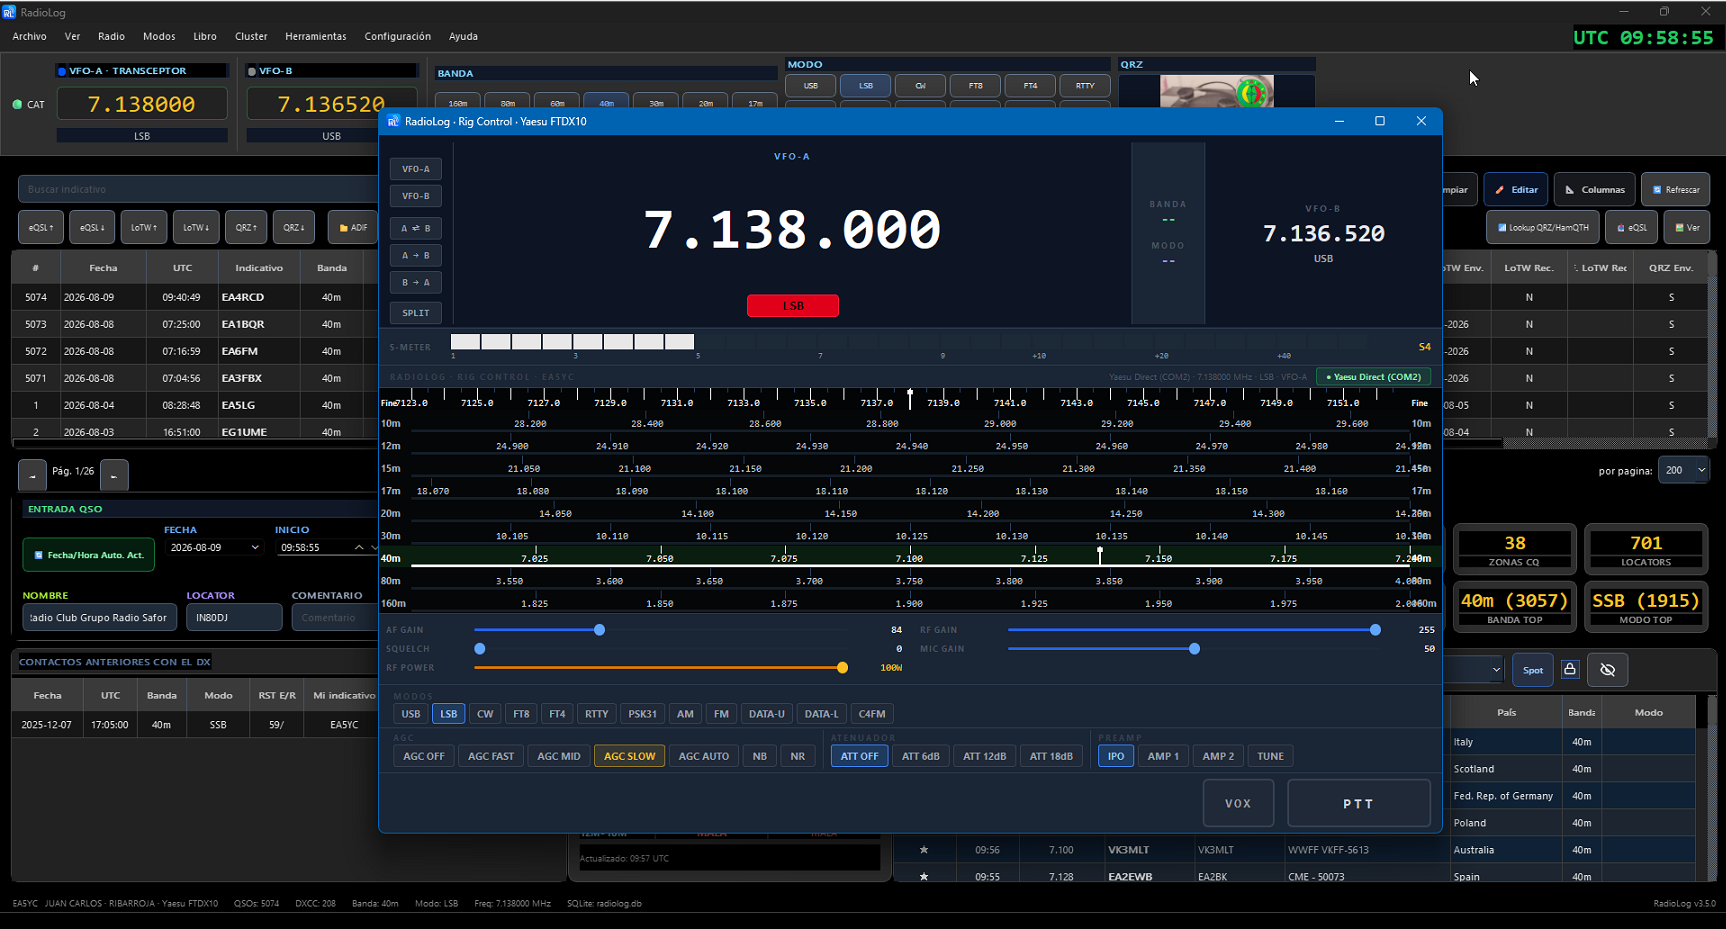
Task: Set AGC OFF
Action: [424, 756]
